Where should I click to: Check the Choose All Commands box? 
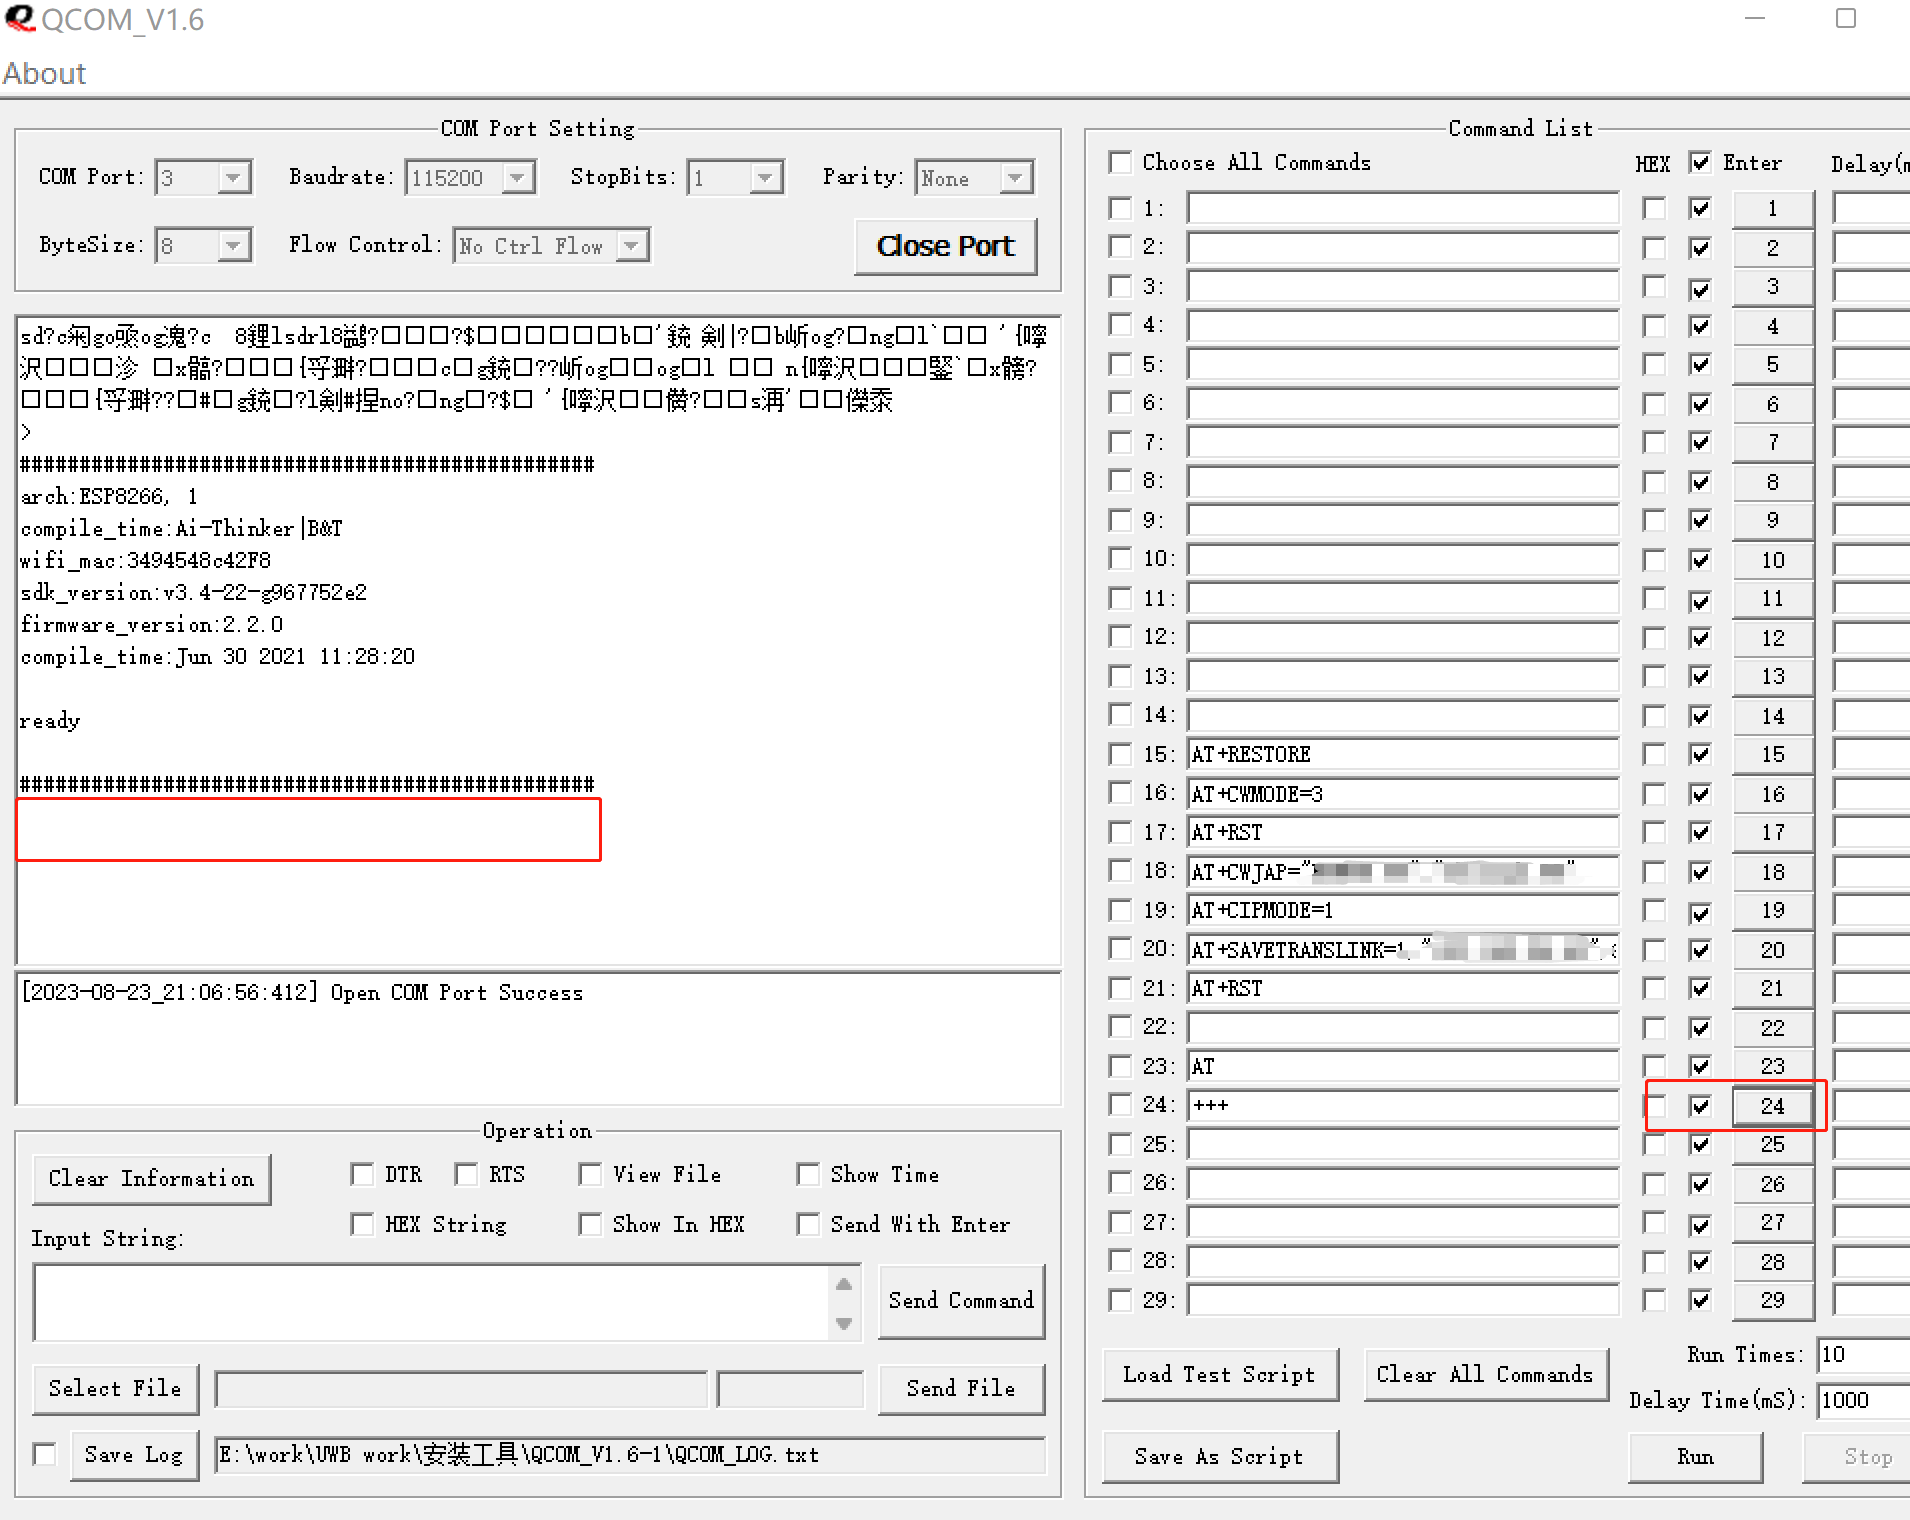click(1120, 162)
